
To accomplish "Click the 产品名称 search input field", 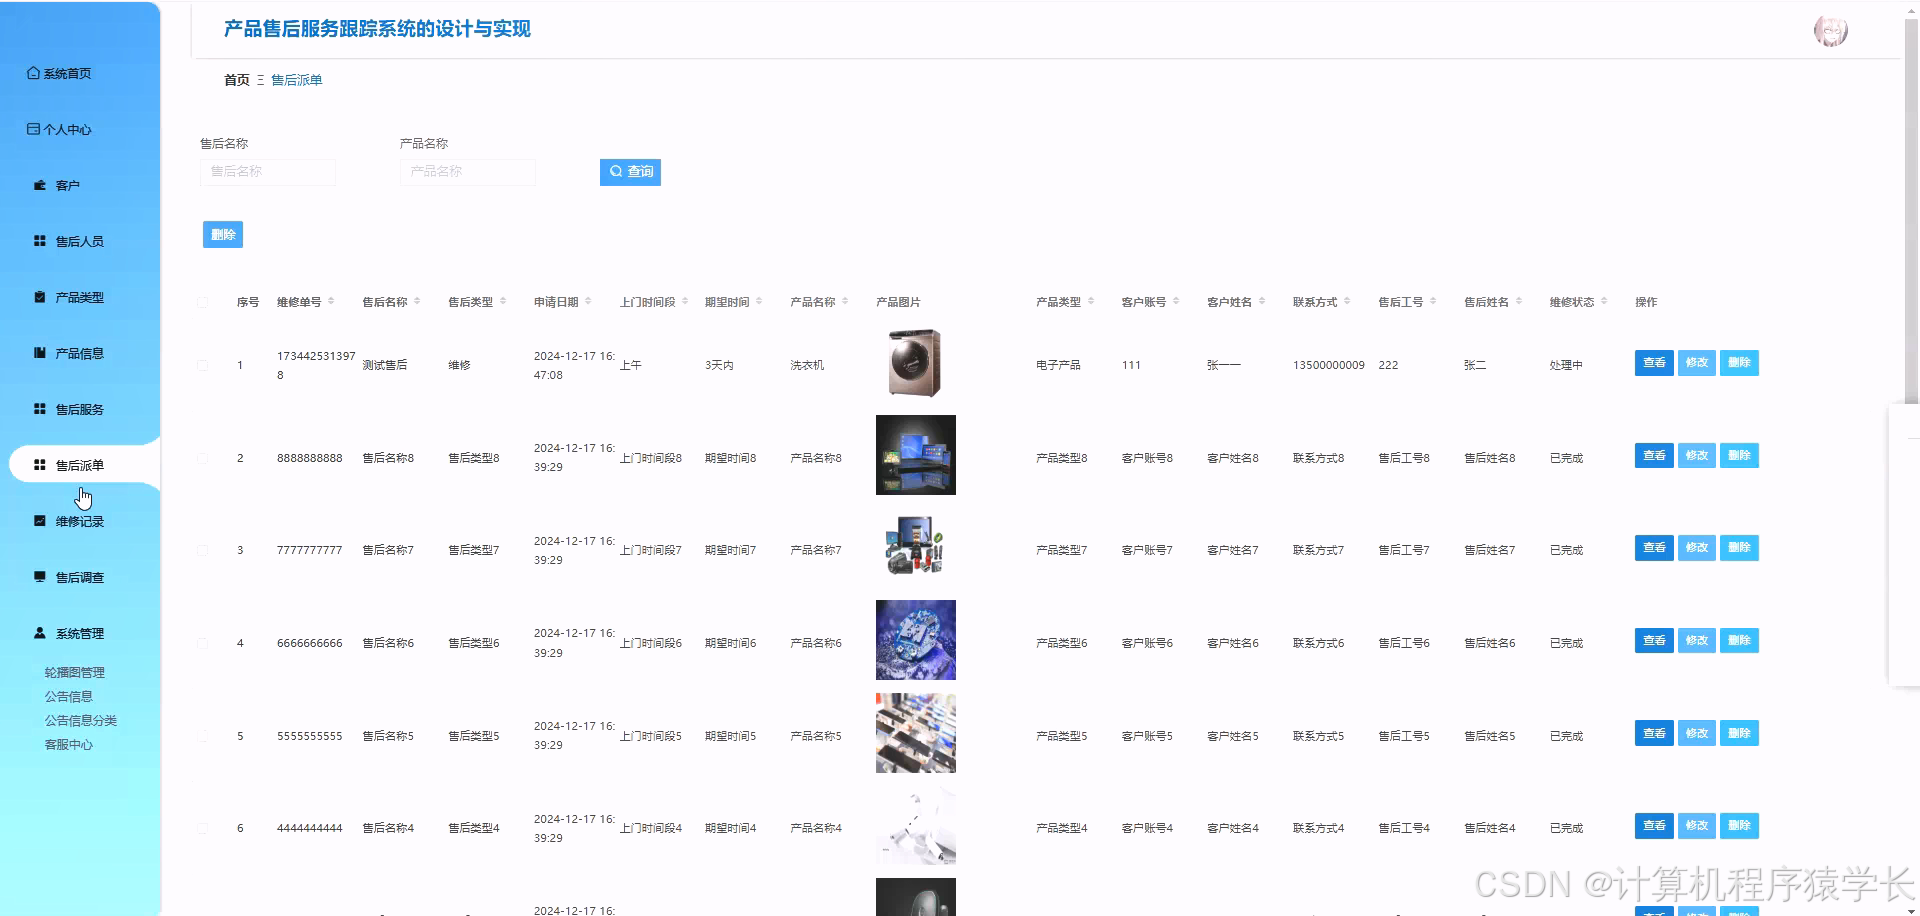I will 467,171.
